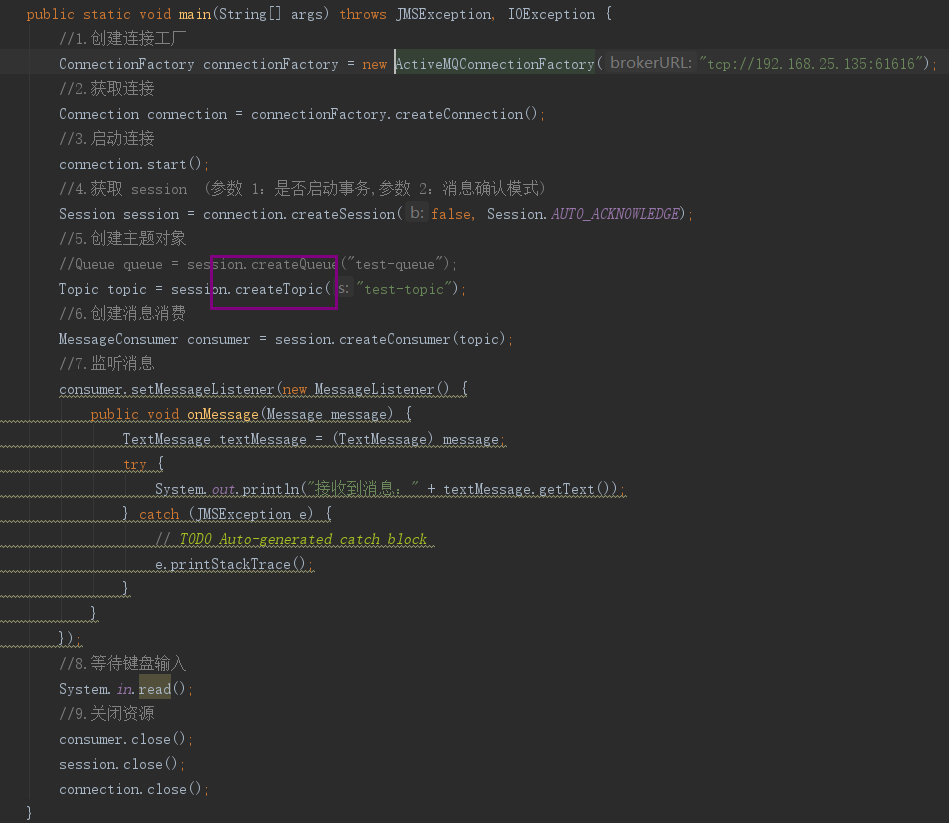Click IOException in the method signature

pyautogui.click(x=551, y=14)
